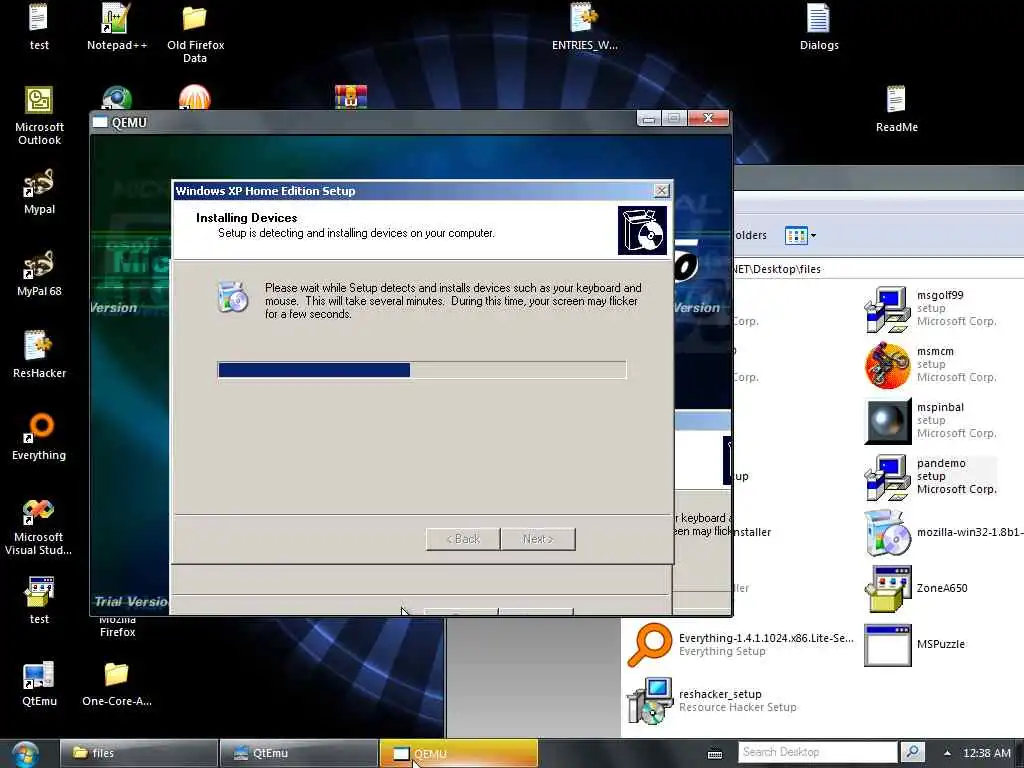Select pandemo setup in files window
1024x768 pixels.
[931, 476]
